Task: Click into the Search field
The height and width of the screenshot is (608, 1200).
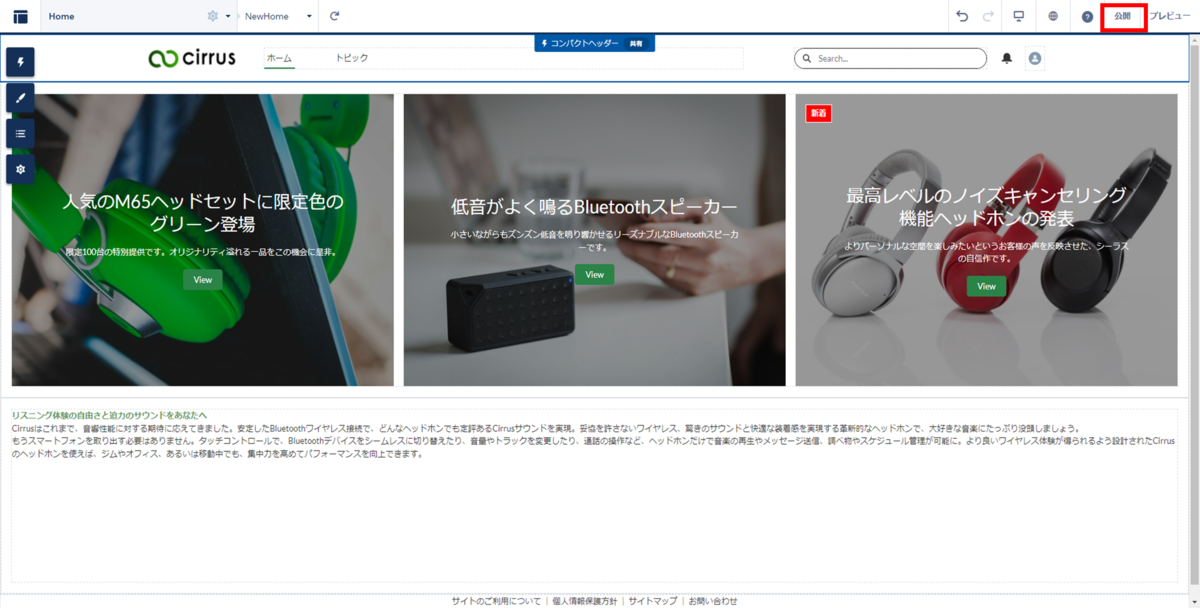Action: pyautogui.click(x=890, y=58)
